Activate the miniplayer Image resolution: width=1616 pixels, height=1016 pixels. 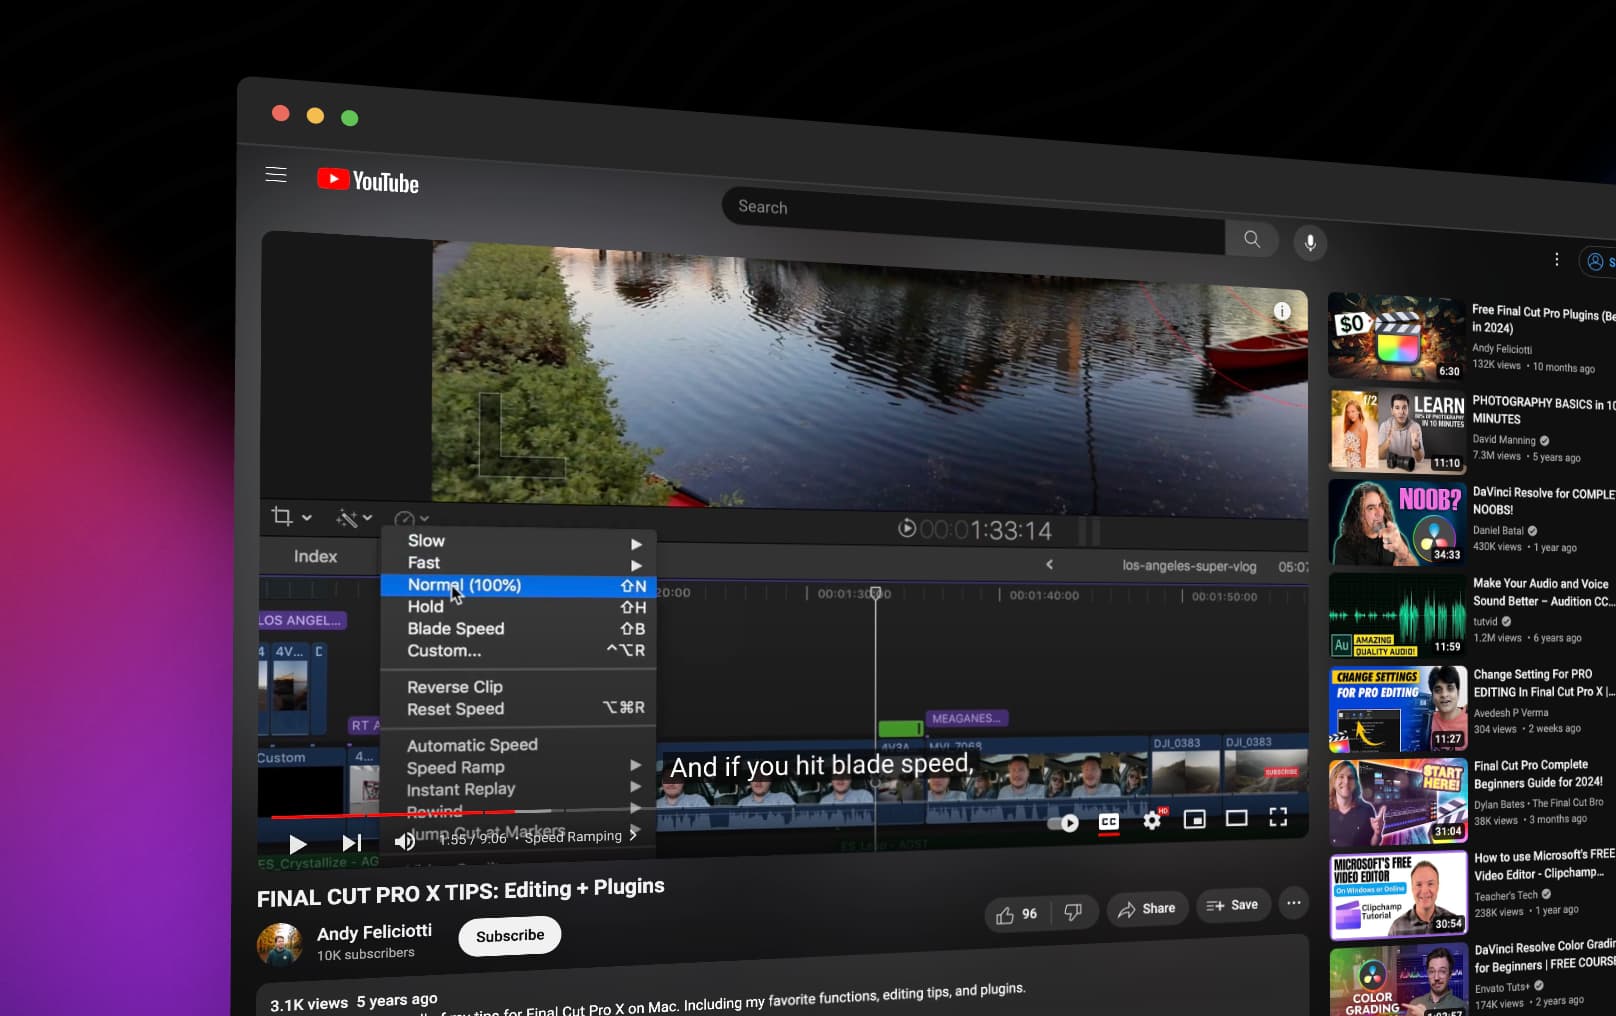coord(1194,818)
